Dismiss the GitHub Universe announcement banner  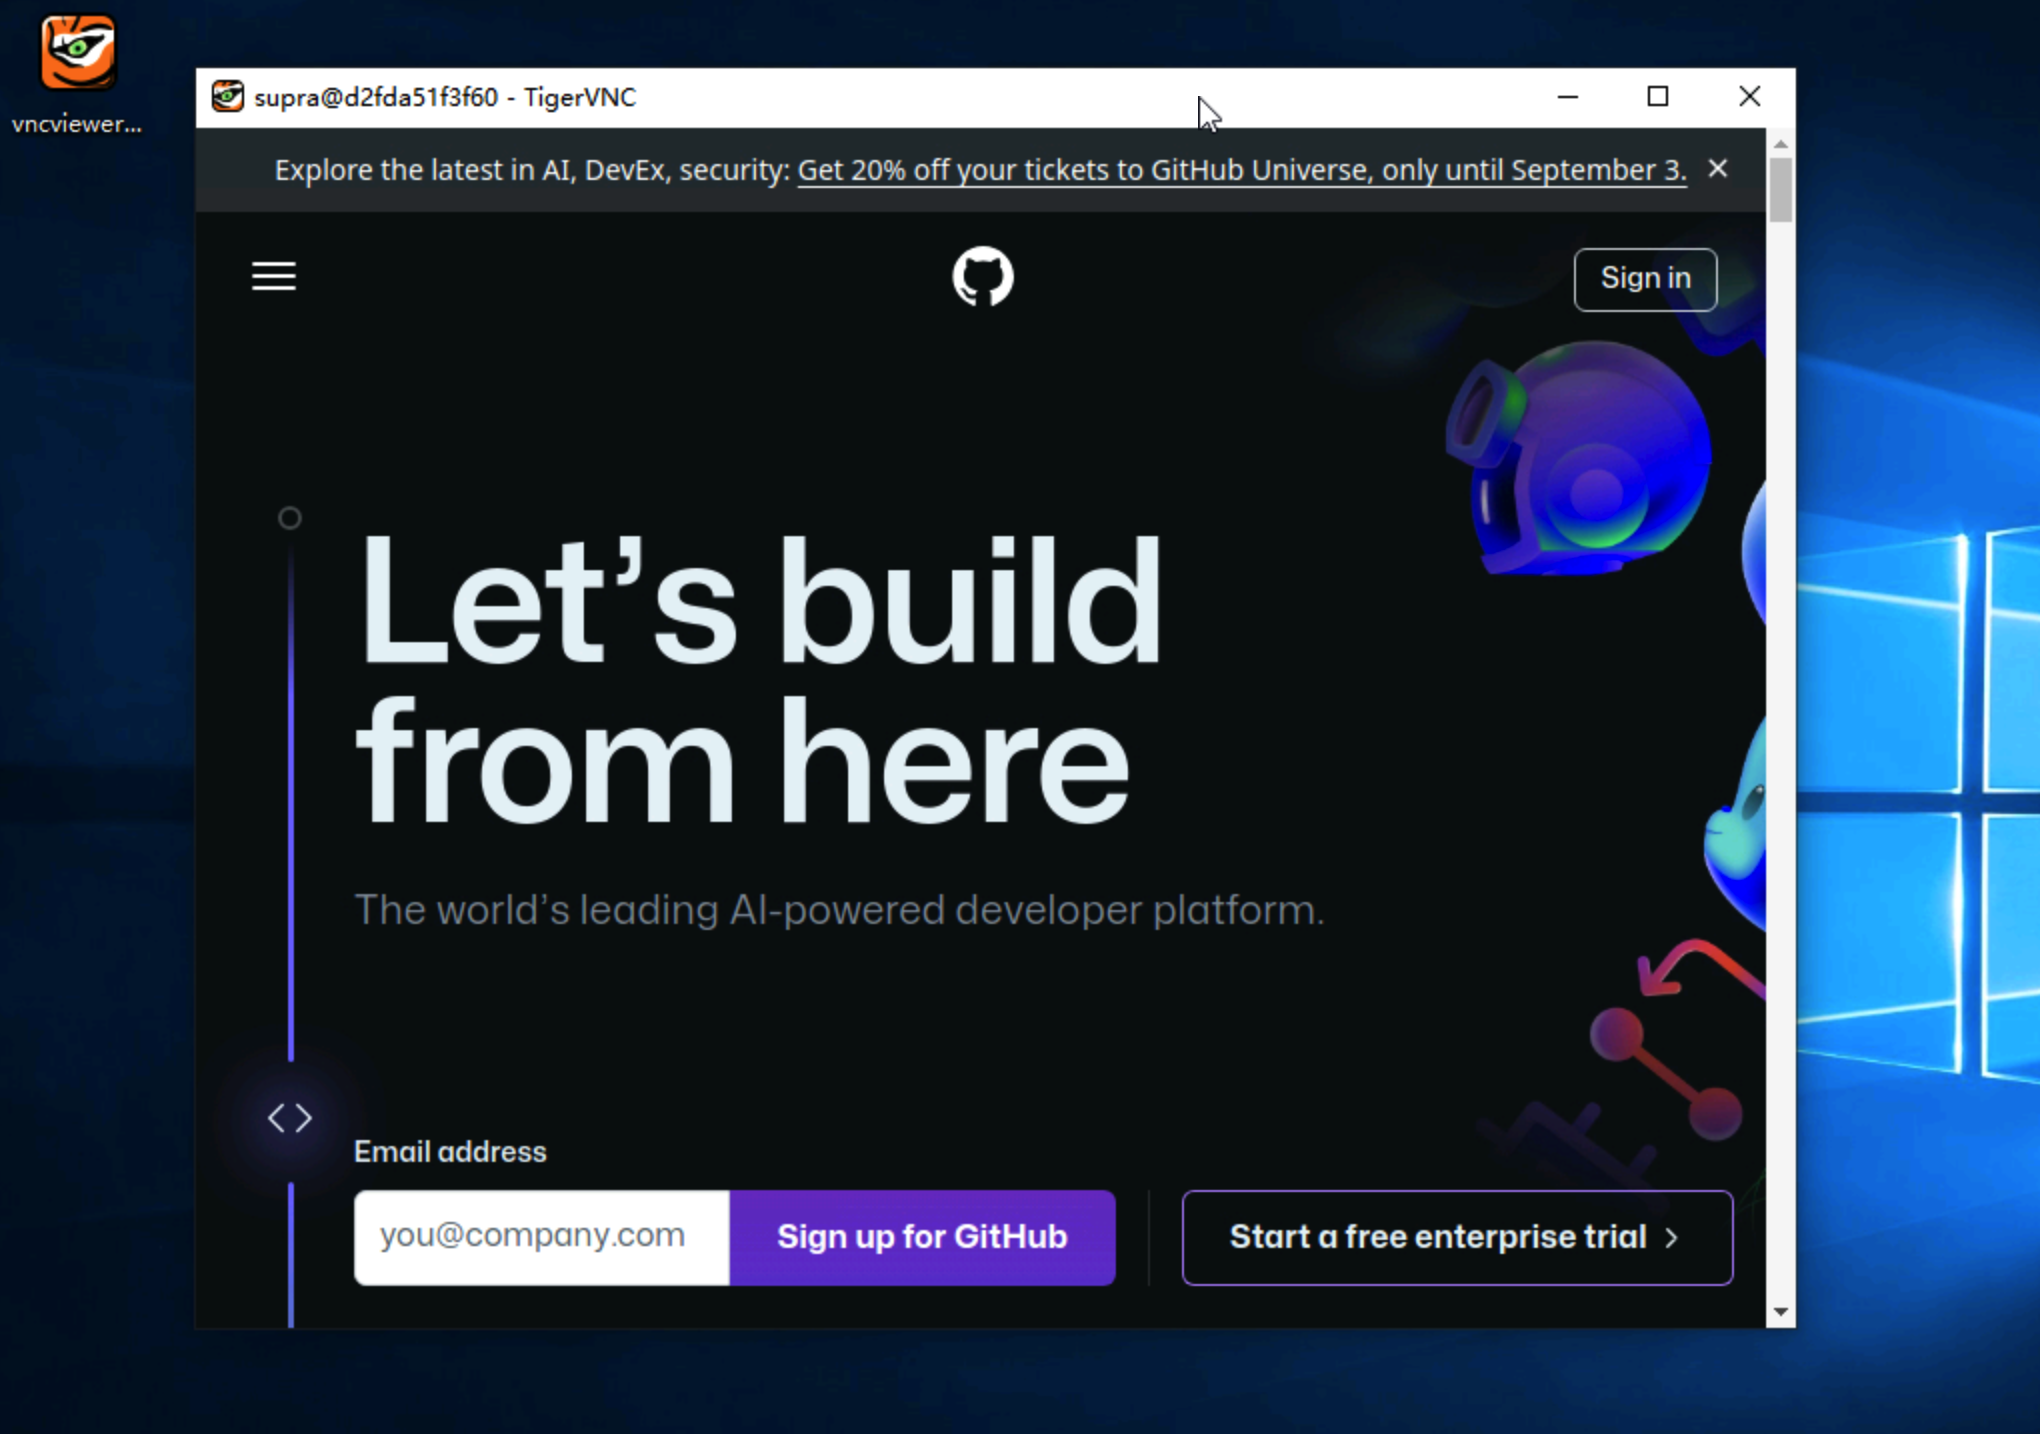[1717, 169]
